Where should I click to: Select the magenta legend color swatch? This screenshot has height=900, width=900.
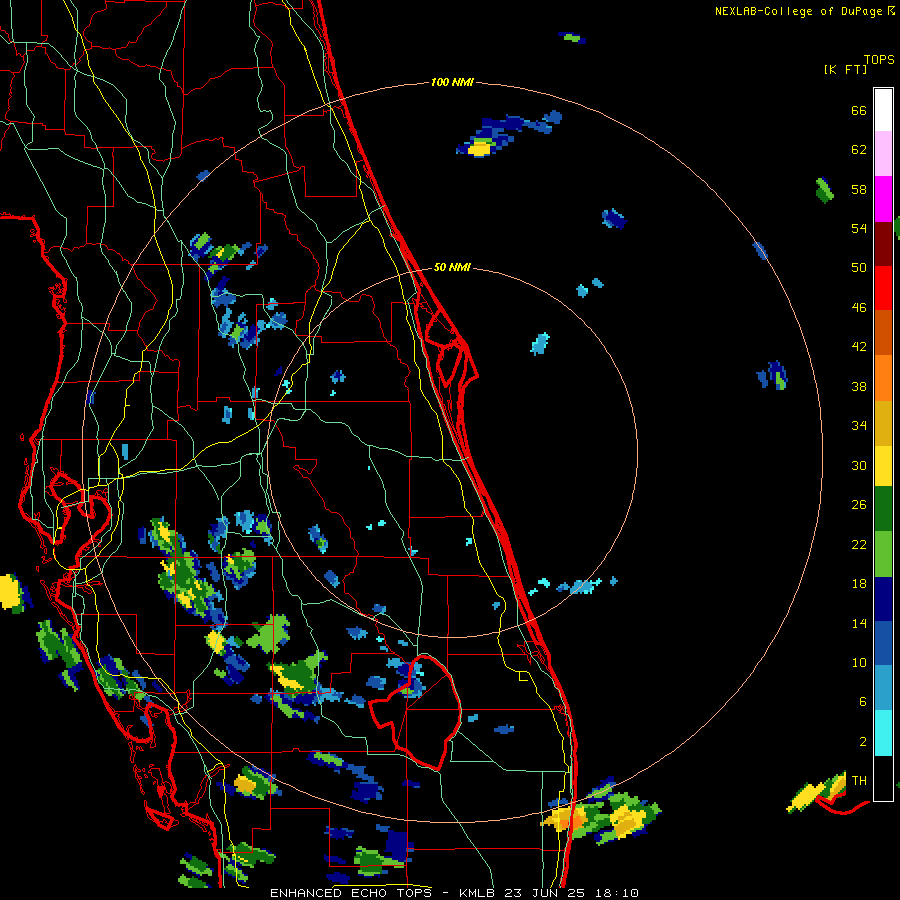click(883, 199)
